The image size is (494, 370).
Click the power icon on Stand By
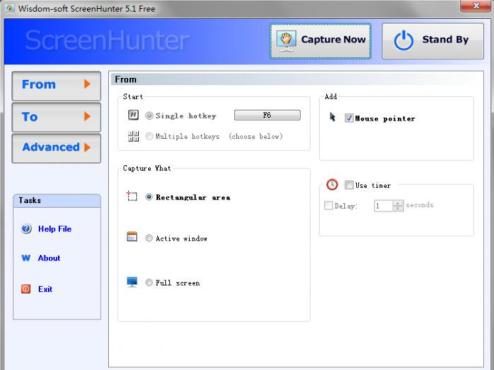tap(403, 41)
